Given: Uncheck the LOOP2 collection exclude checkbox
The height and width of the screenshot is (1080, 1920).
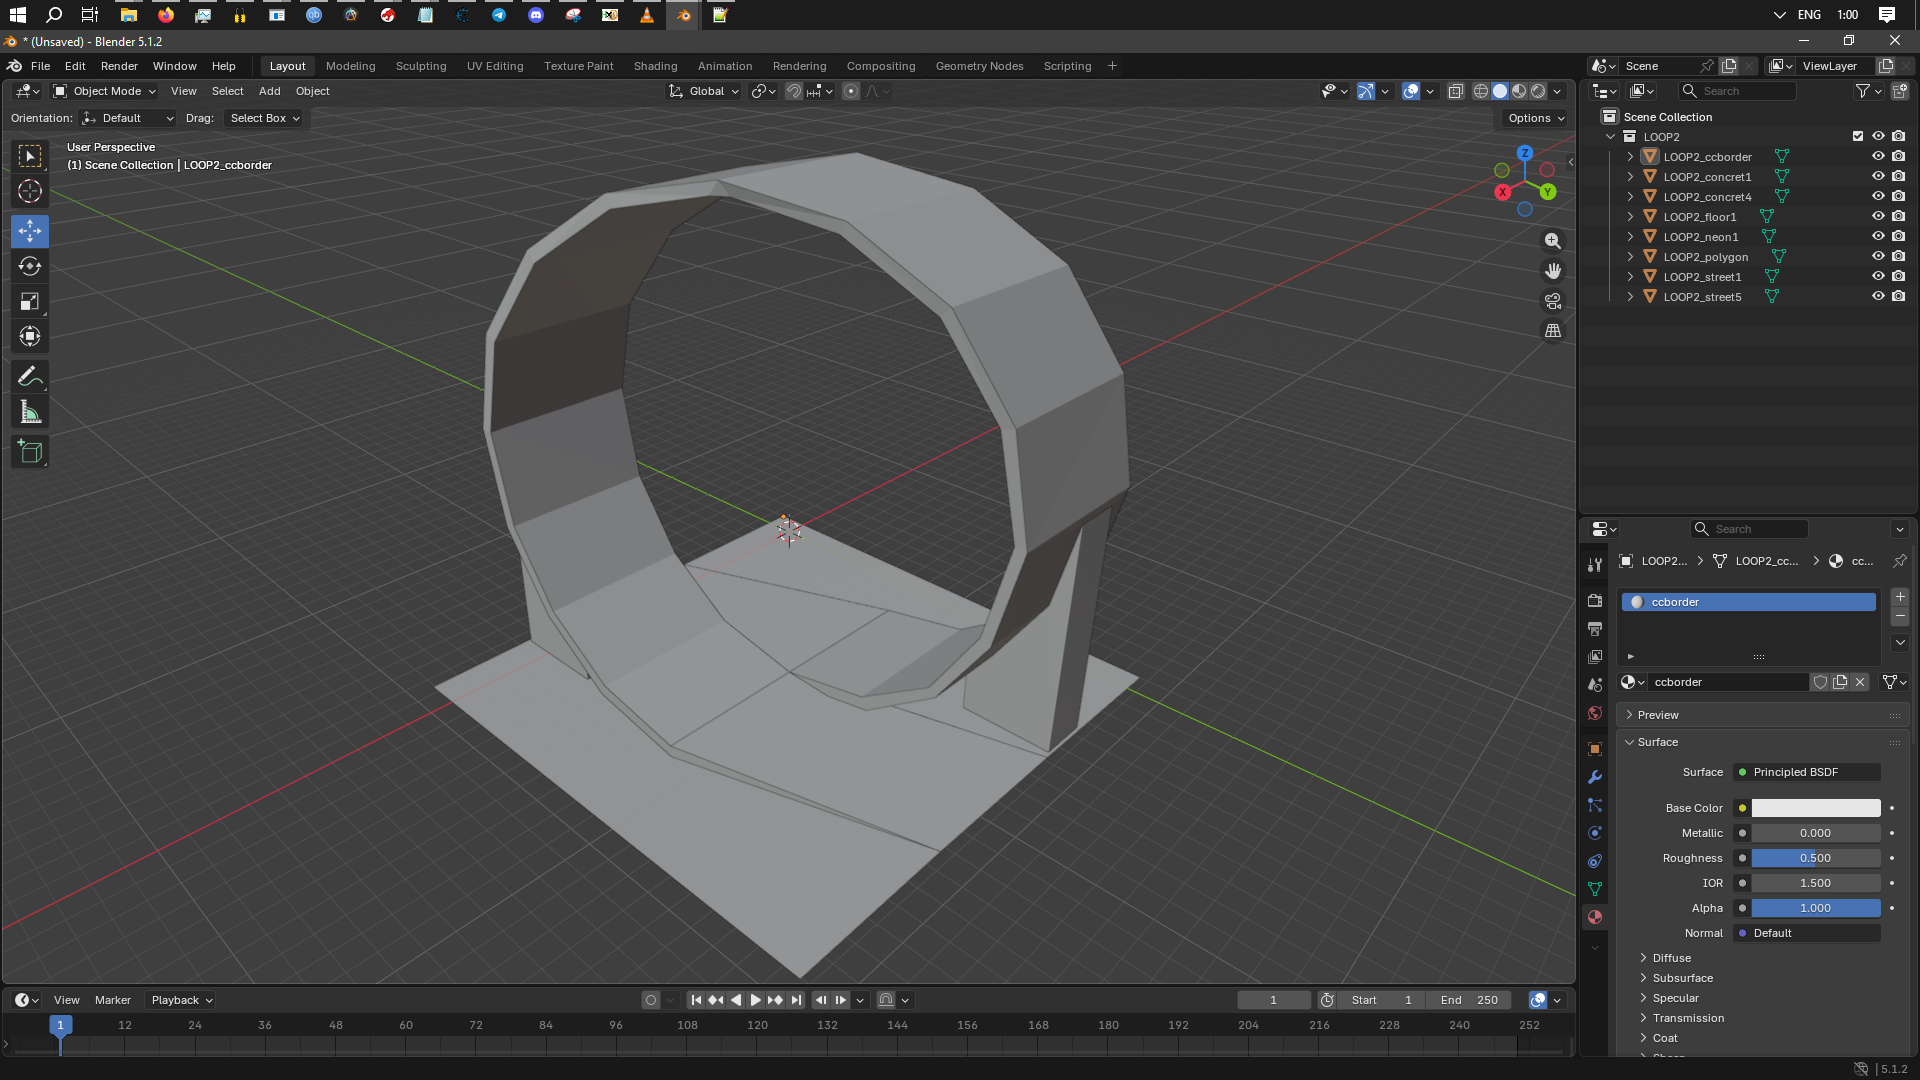Looking at the screenshot, I should pyautogui.click(x=1858, y=137).
